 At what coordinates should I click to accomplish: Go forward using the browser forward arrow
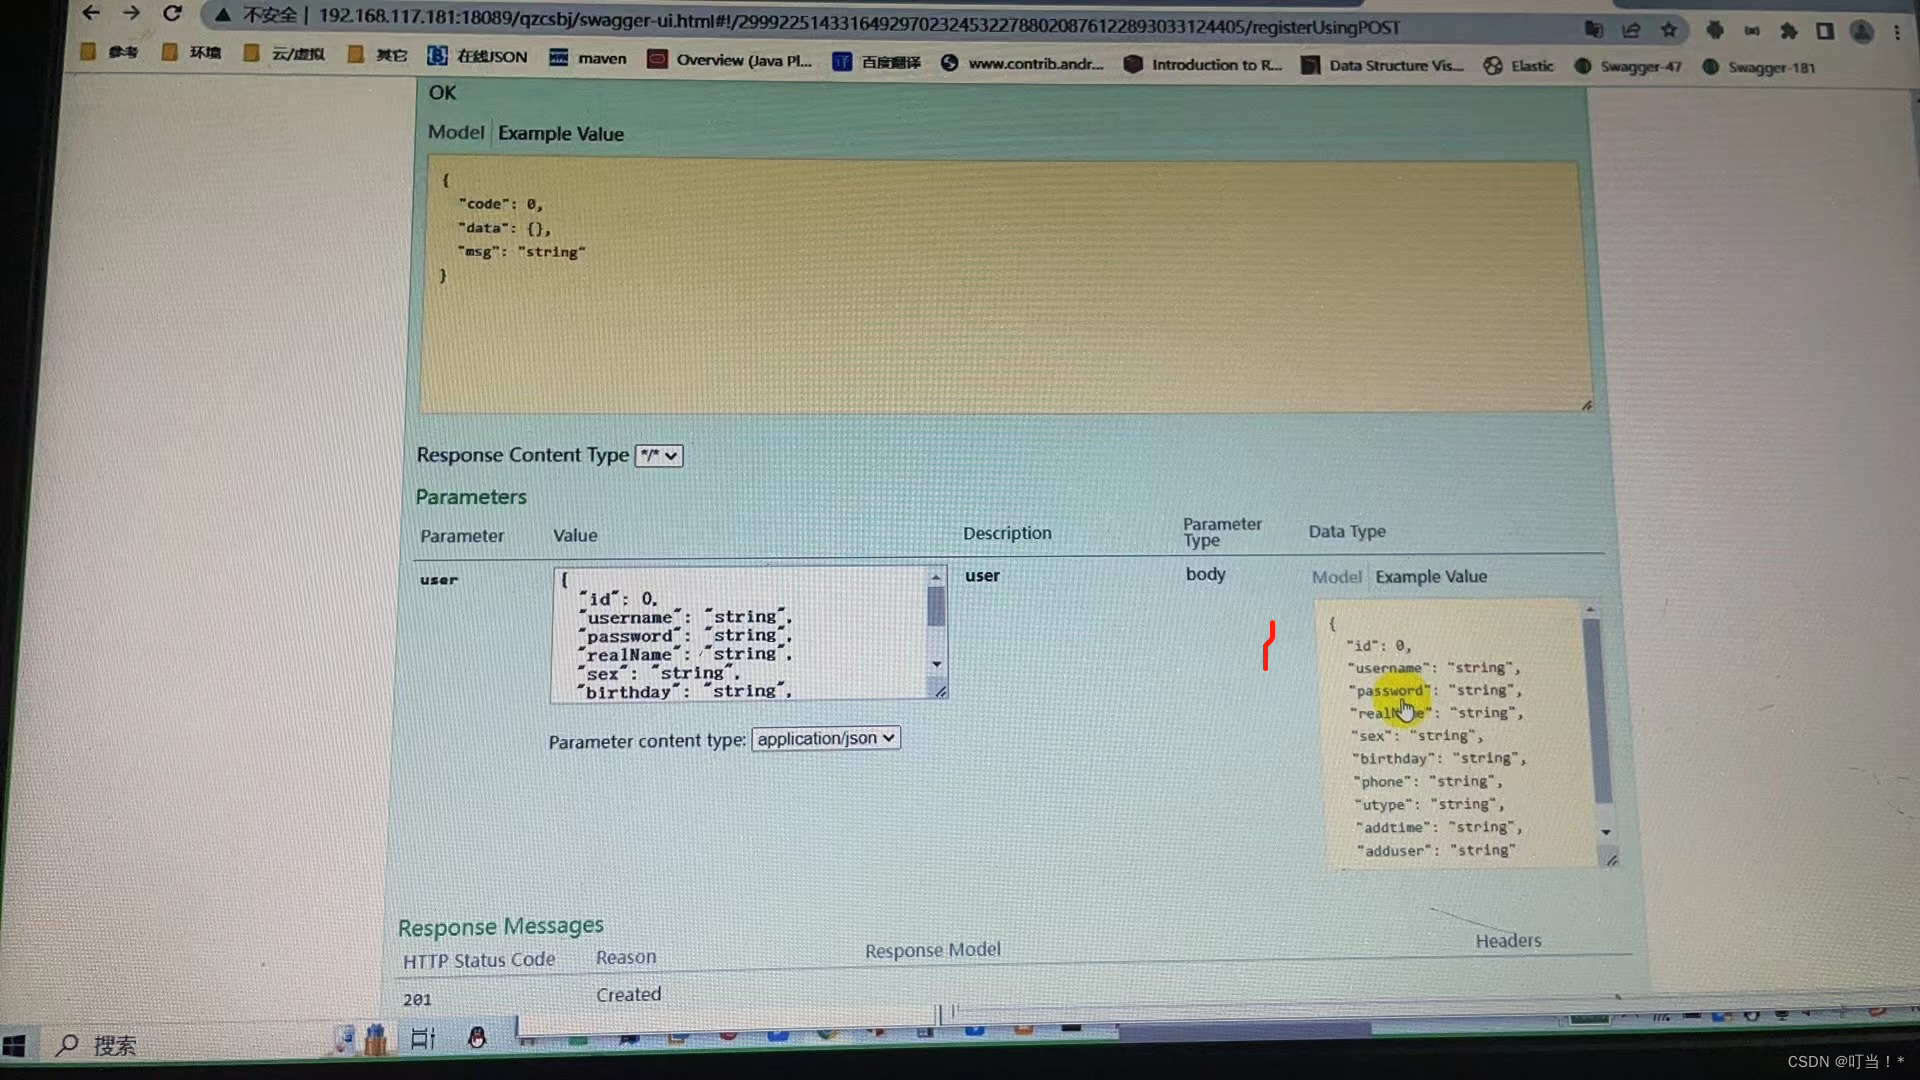point(131,13)
